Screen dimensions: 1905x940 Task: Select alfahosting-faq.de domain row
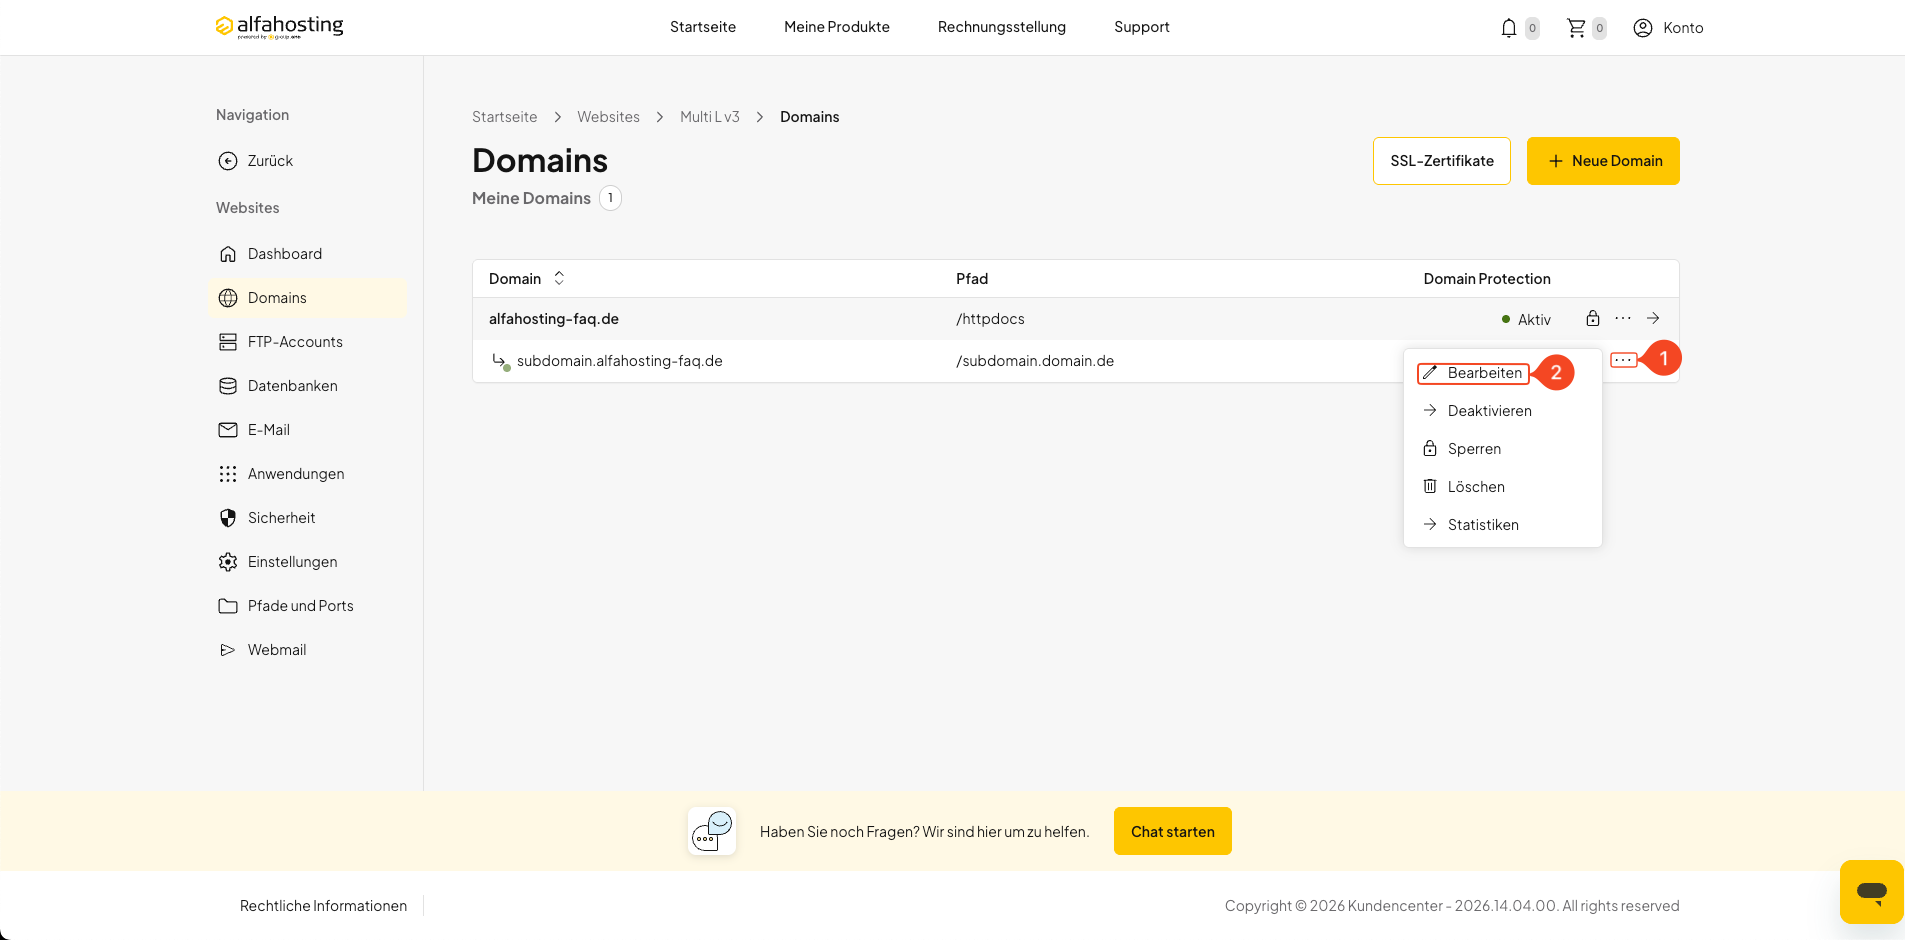[1076, 319]
